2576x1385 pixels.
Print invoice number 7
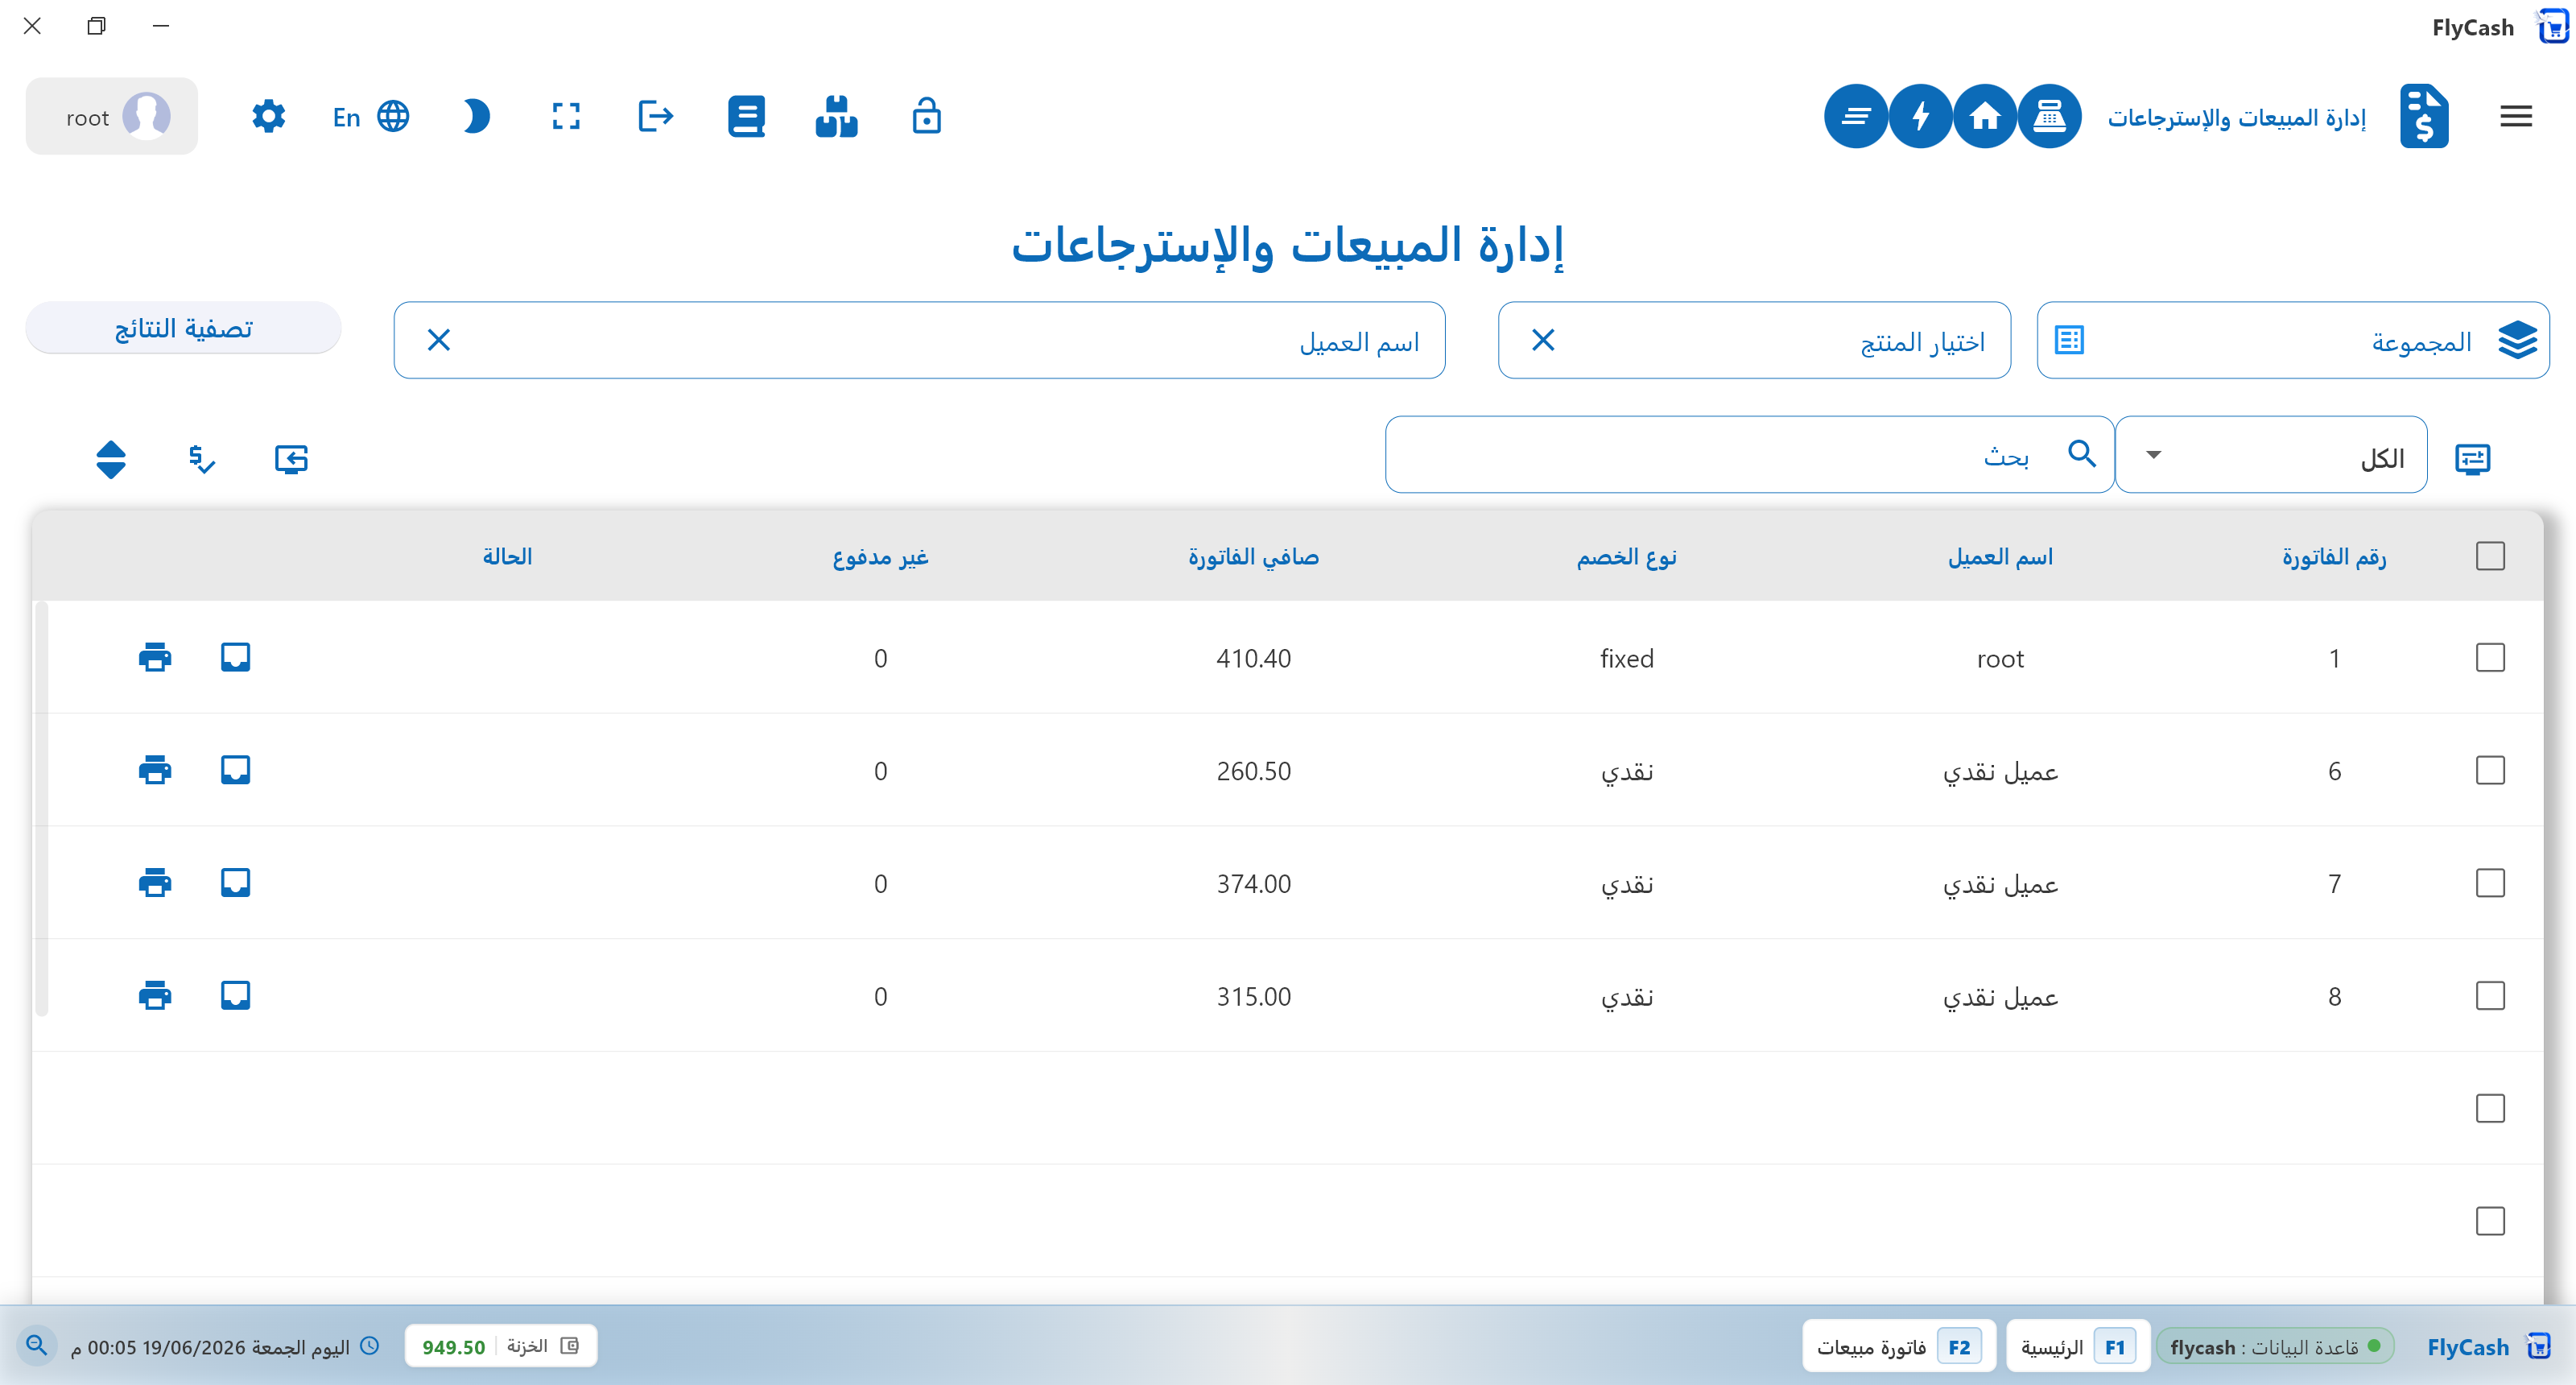coord(155,883)
